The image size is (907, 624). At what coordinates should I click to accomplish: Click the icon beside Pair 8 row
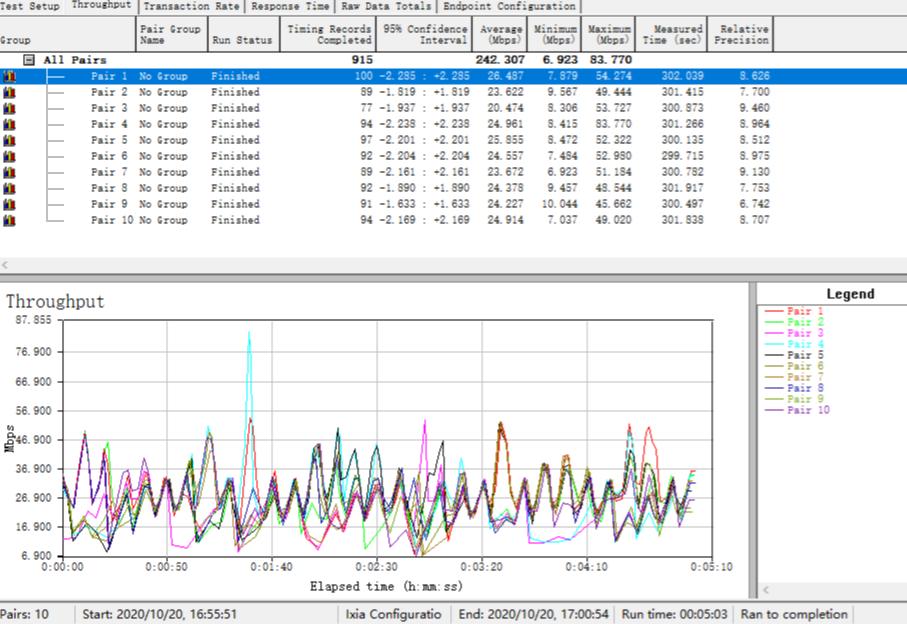(10, 188)
